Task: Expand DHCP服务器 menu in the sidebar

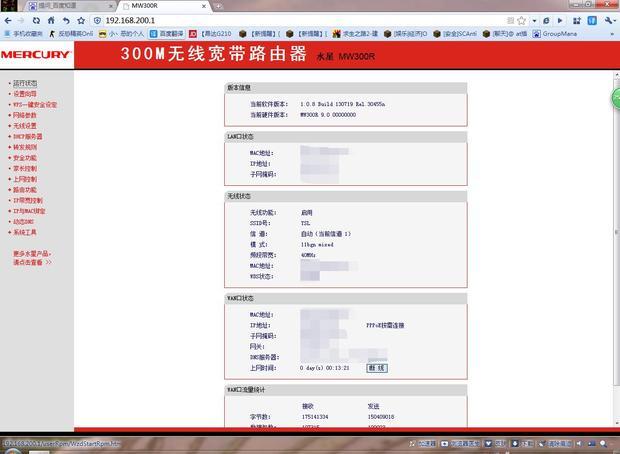Action: click(27, 136)
